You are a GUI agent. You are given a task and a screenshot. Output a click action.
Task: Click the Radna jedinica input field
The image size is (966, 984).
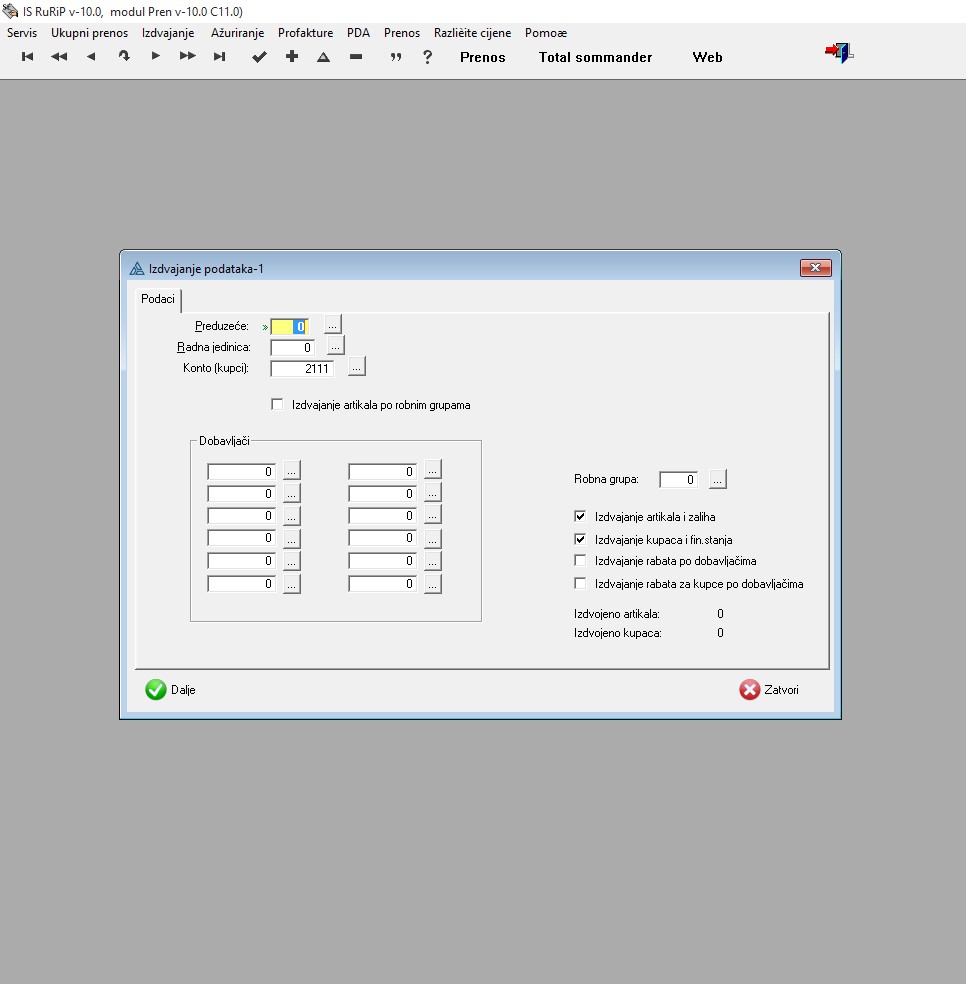[x=292, y=347]
